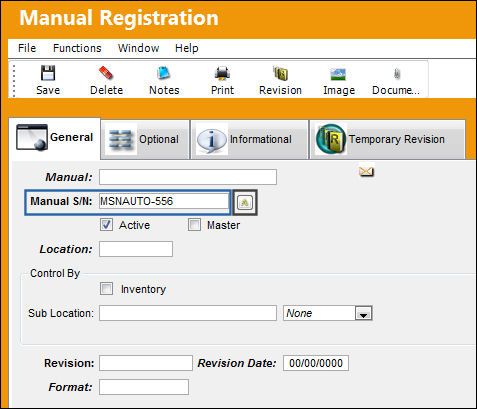Open the File menu
Screen dimensions: 477x409
pos(27,48)
